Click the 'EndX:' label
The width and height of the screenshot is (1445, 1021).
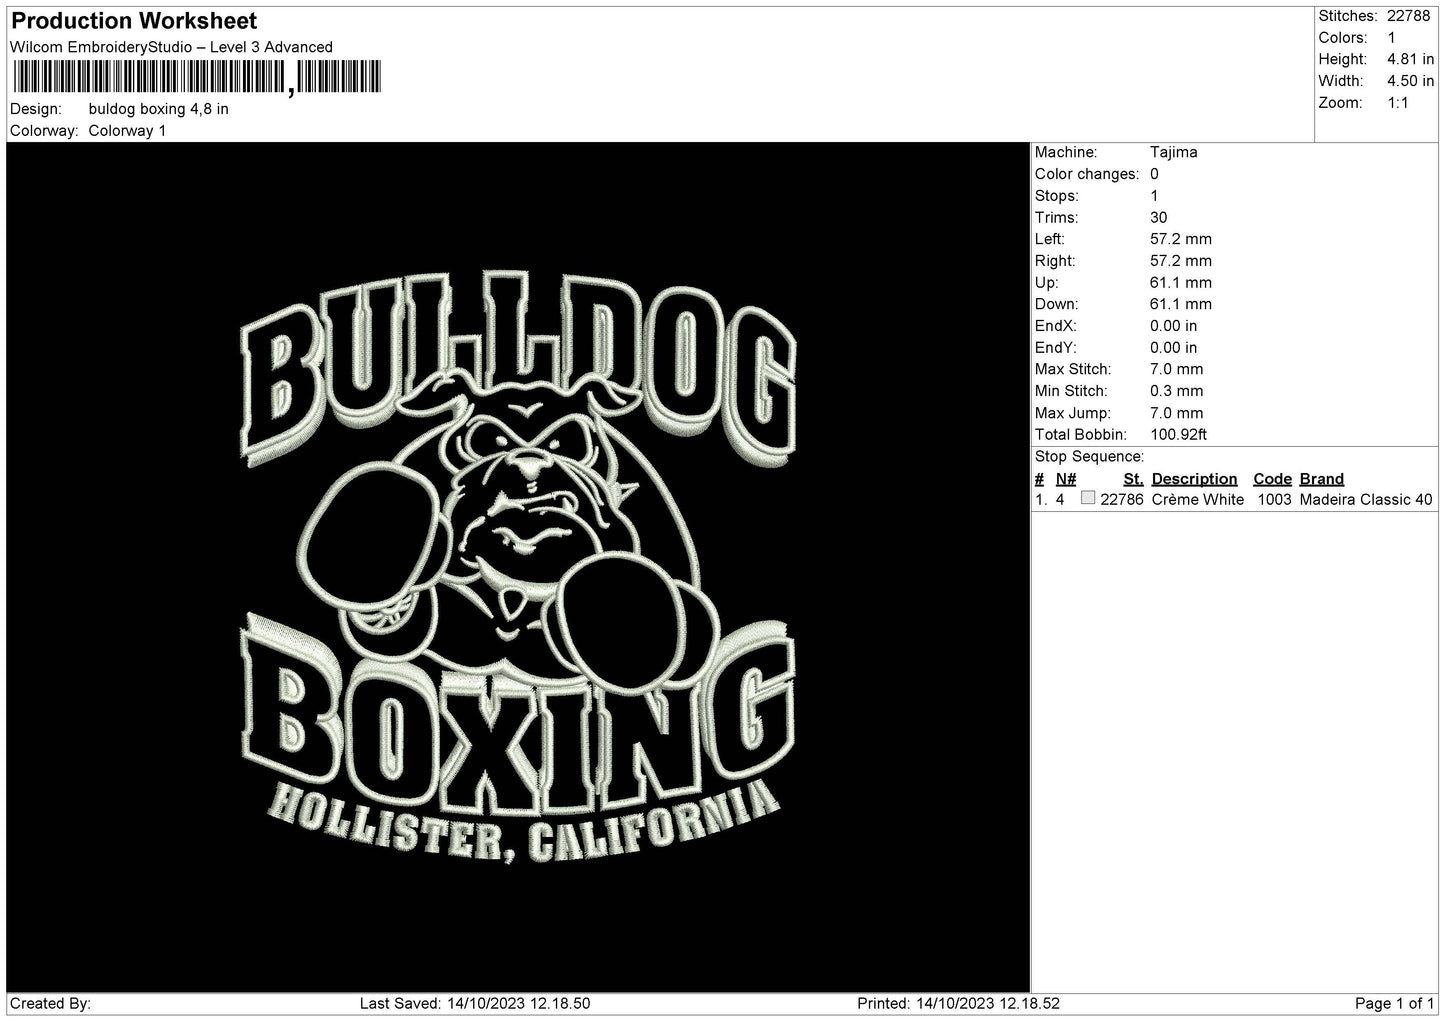1055,326
